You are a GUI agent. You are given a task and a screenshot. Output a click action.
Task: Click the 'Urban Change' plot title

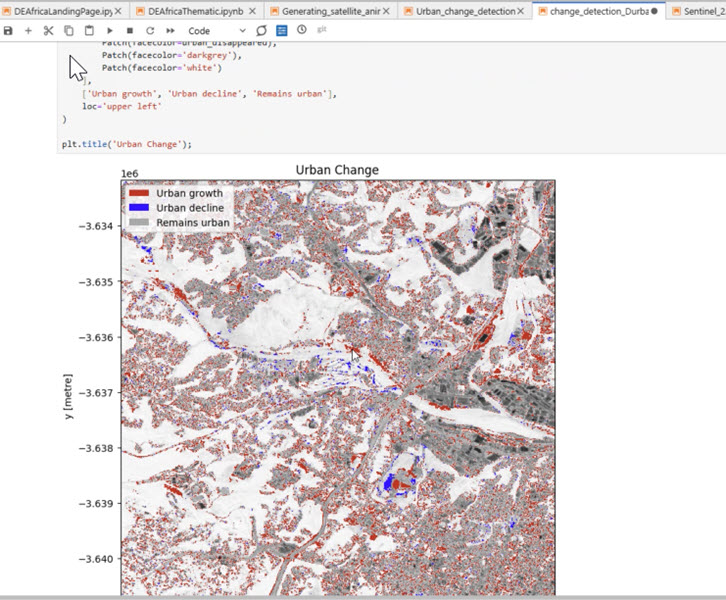pyautogui.click(x=337, y=170)
